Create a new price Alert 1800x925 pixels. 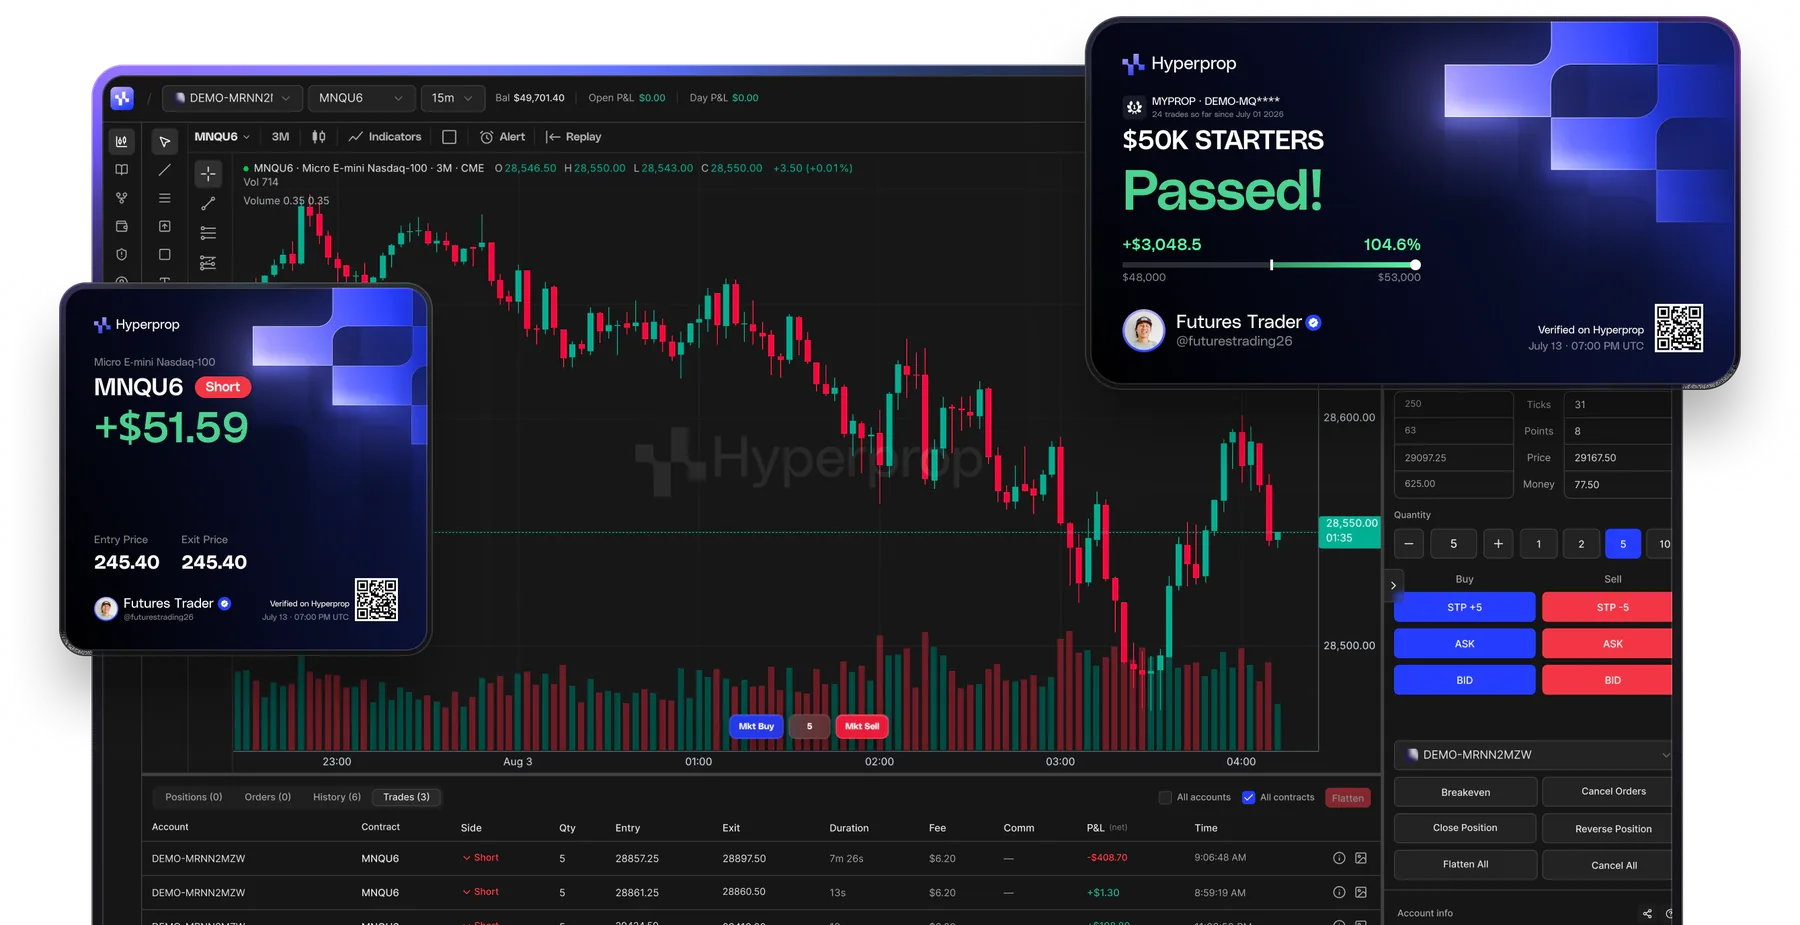[503, 137]
